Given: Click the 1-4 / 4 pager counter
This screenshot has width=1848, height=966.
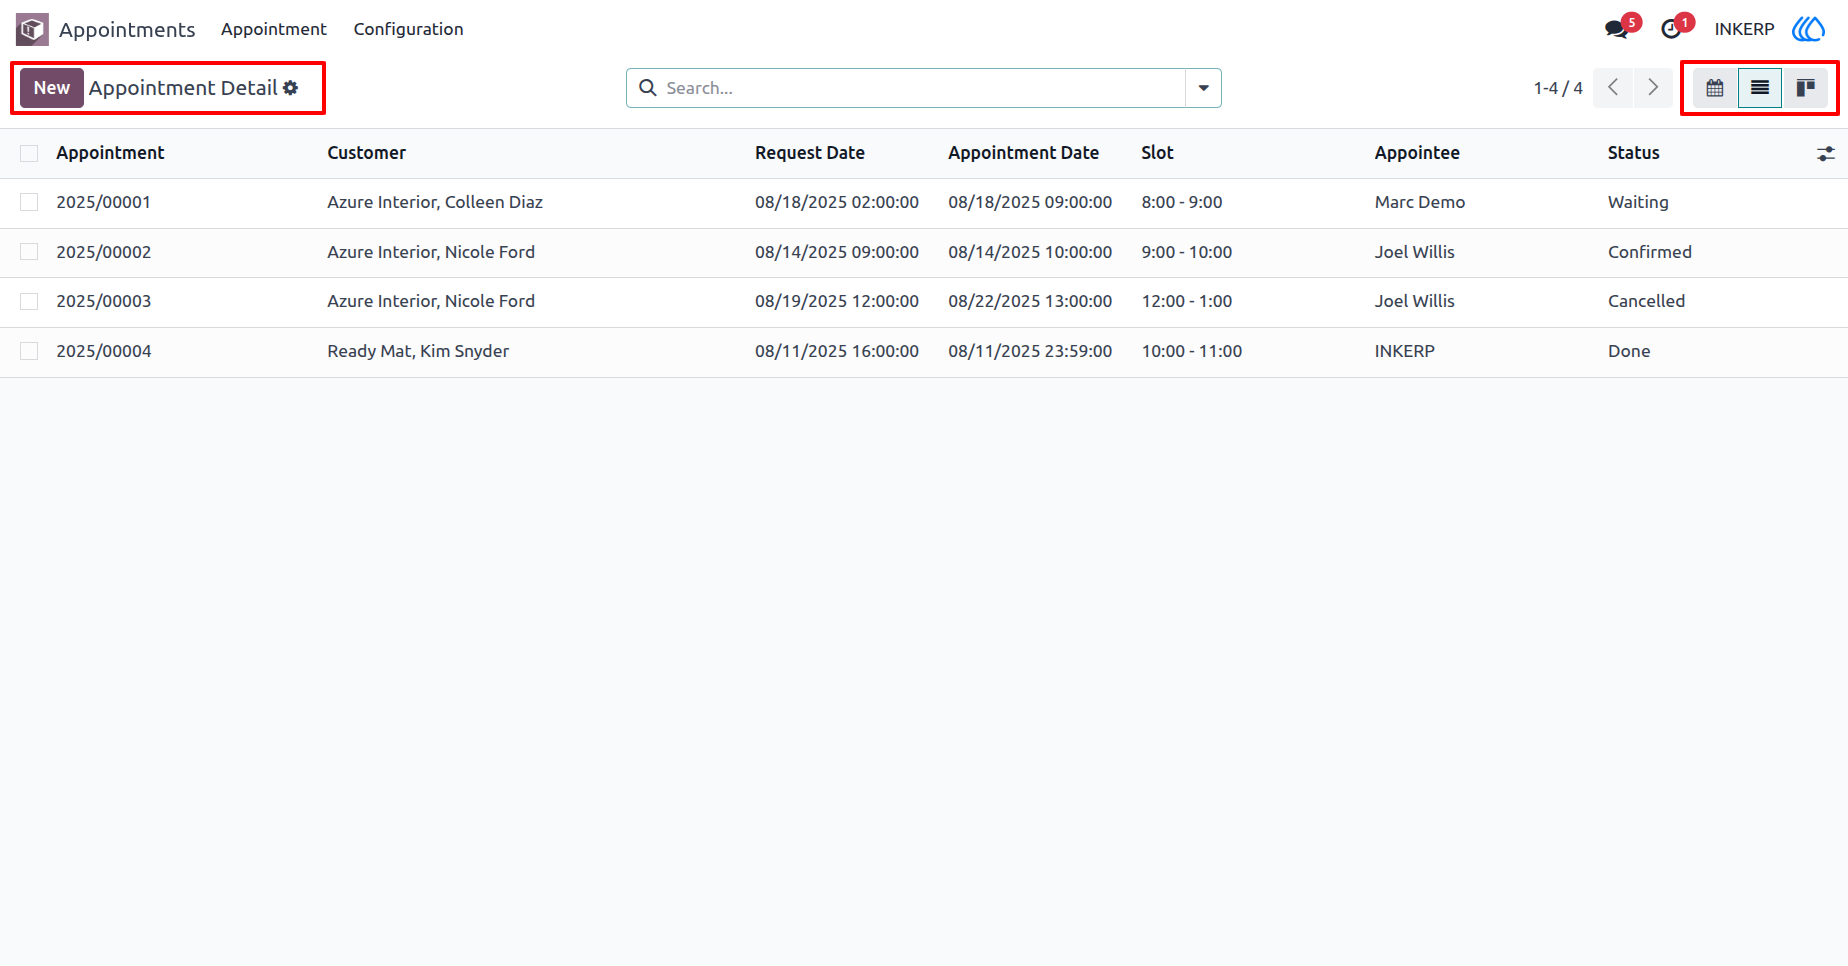Looking at the screenshot, I should tap(1558, 88).
